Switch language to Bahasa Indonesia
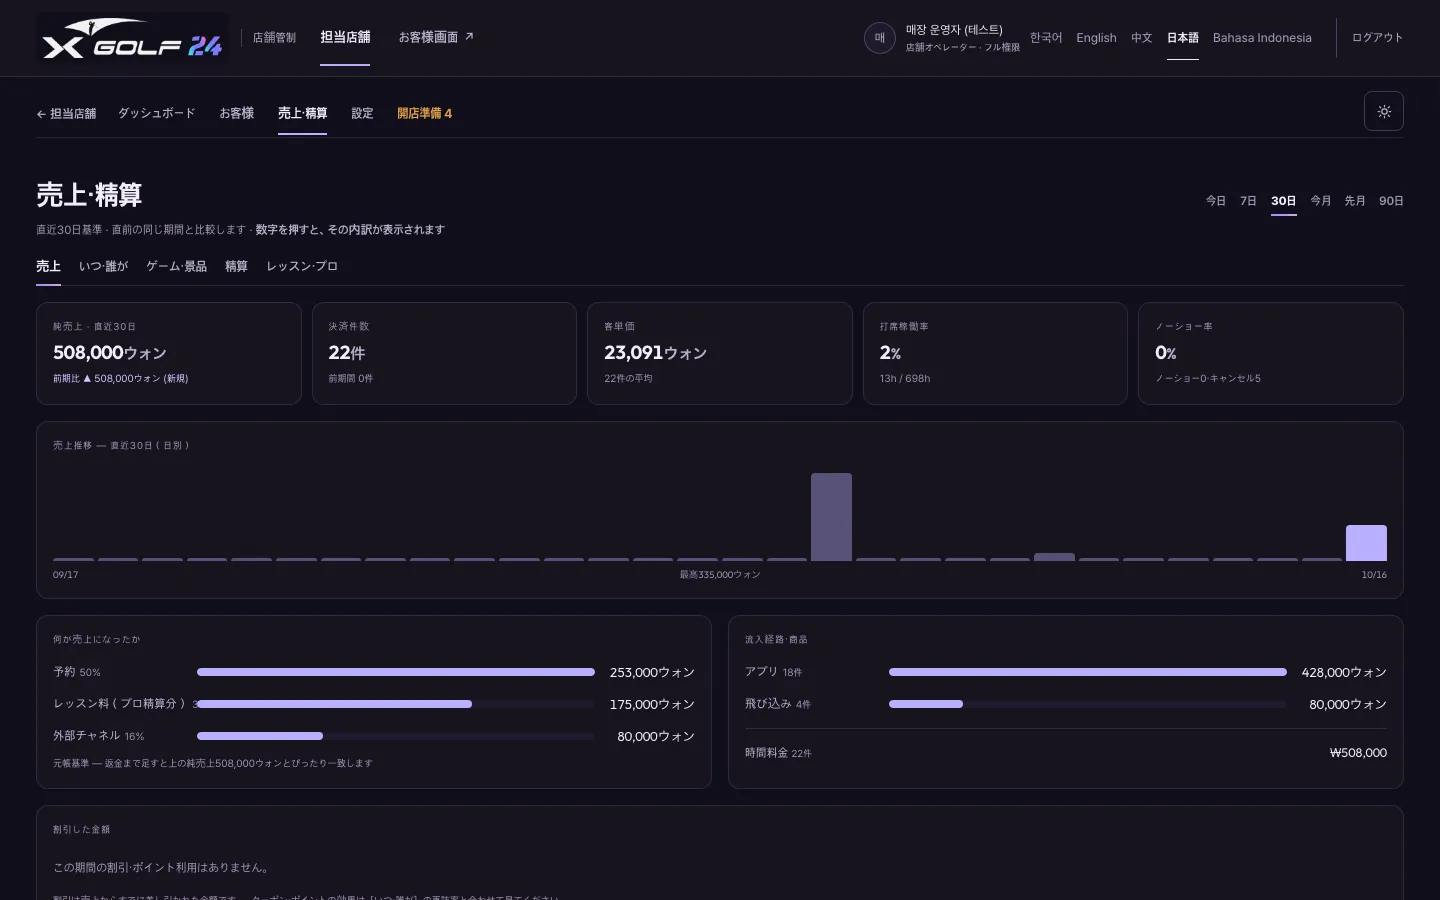Image resolution: width=1440 pixels, height=900 pixels. click(x=1262, y=38)
